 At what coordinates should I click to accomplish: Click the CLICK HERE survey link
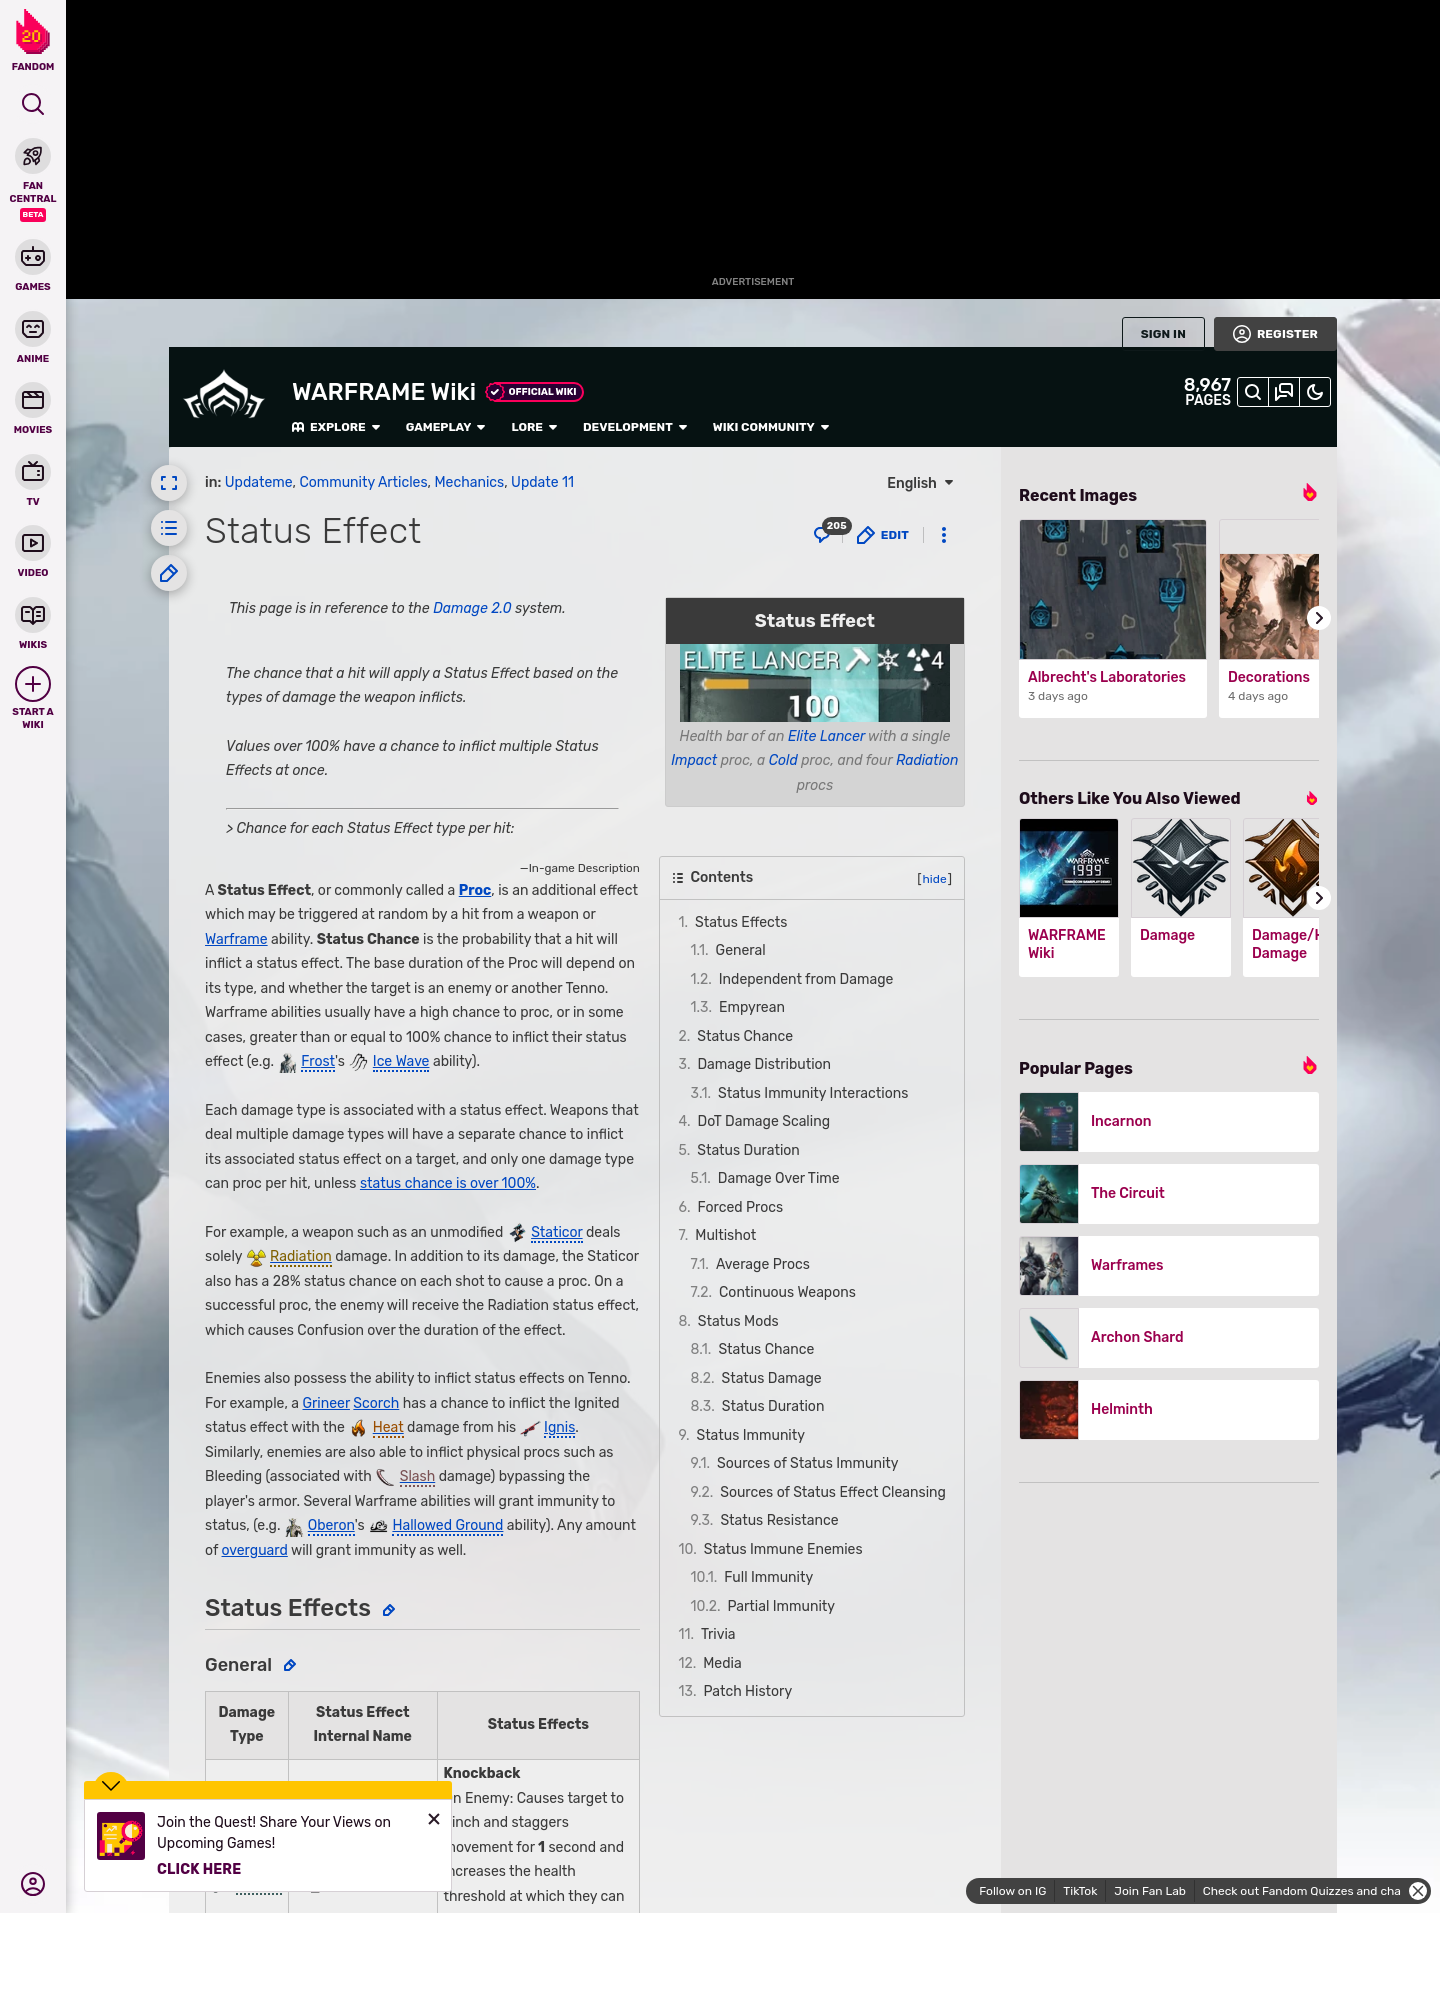point(199,1869)
